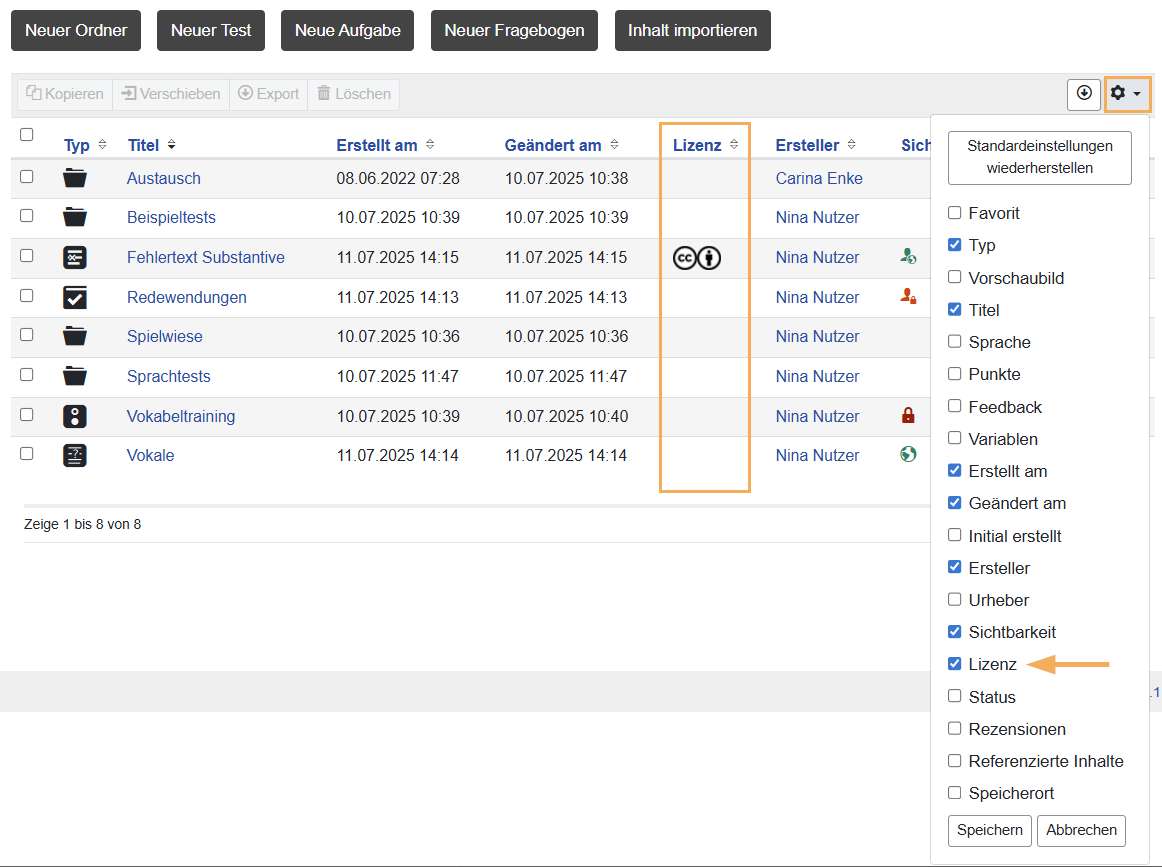
Task: Click the circular download arrow button
Action: pos(1084,93)
